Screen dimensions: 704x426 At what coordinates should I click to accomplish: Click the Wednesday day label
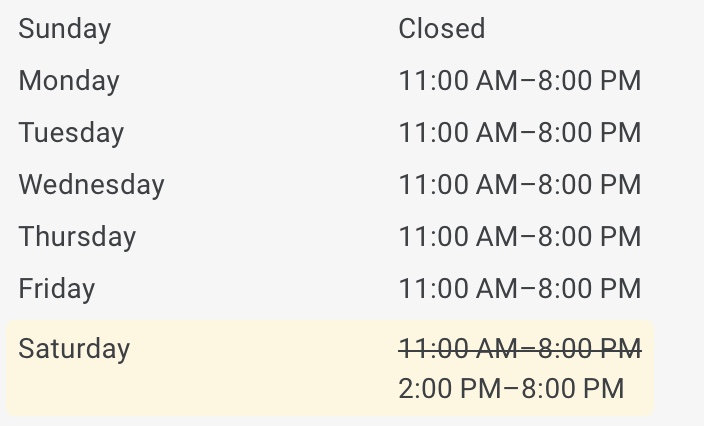tap(92, 185)
